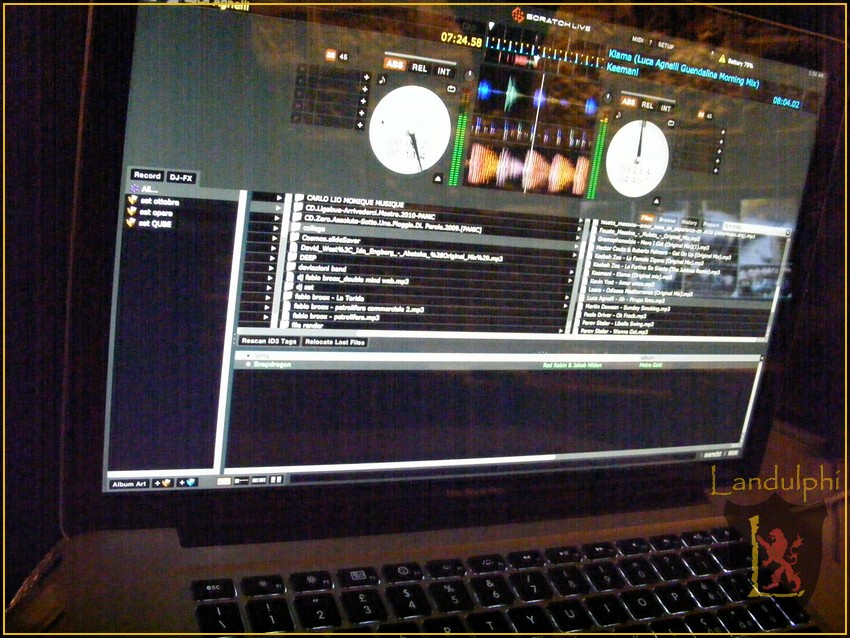Image resolution: width=850 pixels, height=638 pixels.
Task: Add new smart crate with blue icon
Action: (x=188, y=482)
